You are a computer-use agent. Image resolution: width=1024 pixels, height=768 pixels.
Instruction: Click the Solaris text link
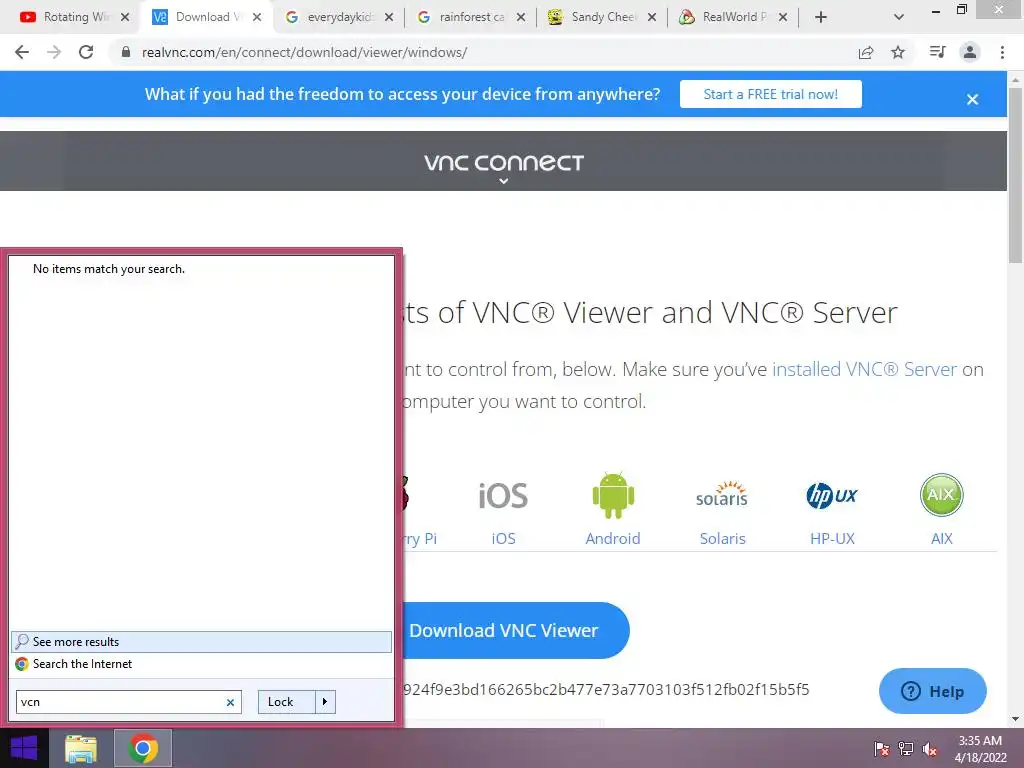coord(722,539)
